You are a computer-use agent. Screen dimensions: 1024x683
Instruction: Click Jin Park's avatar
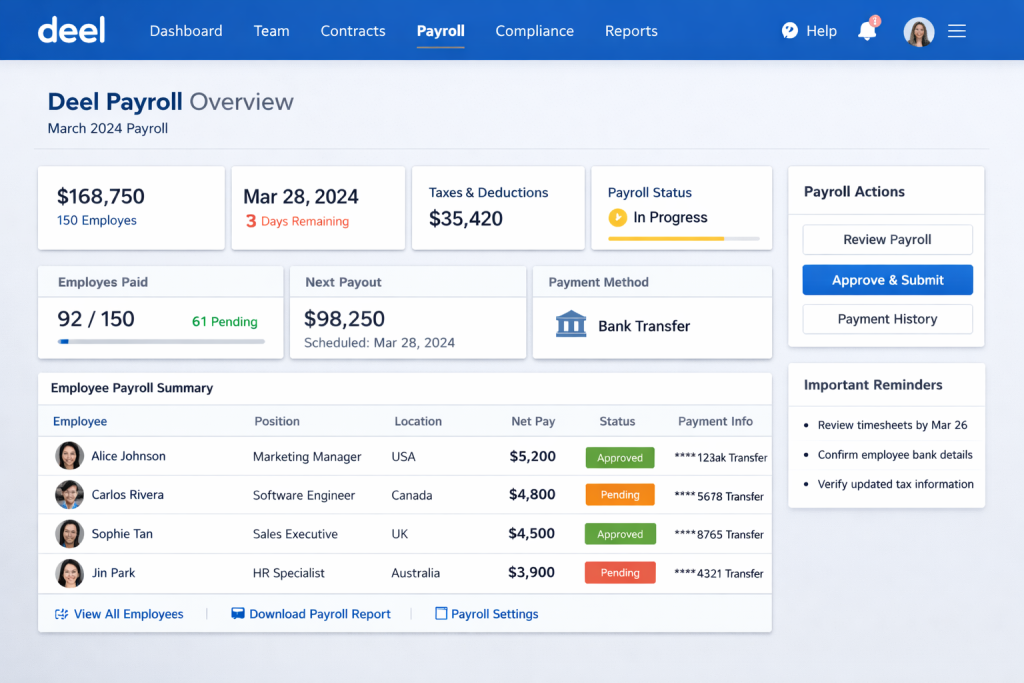[69, 573]
